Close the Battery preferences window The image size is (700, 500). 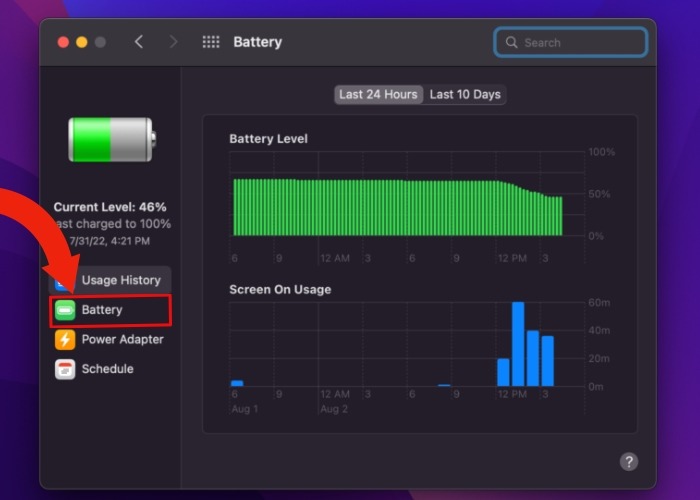[x=63, y=42]
